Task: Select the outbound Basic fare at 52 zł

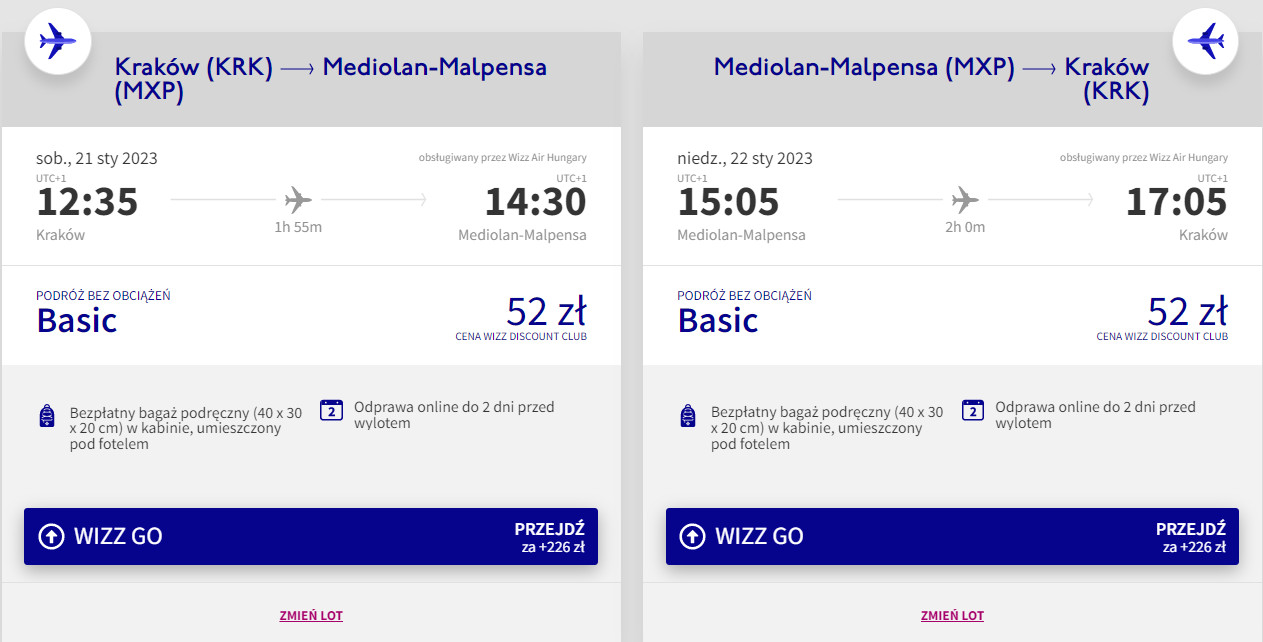Action: click(311, 316)
